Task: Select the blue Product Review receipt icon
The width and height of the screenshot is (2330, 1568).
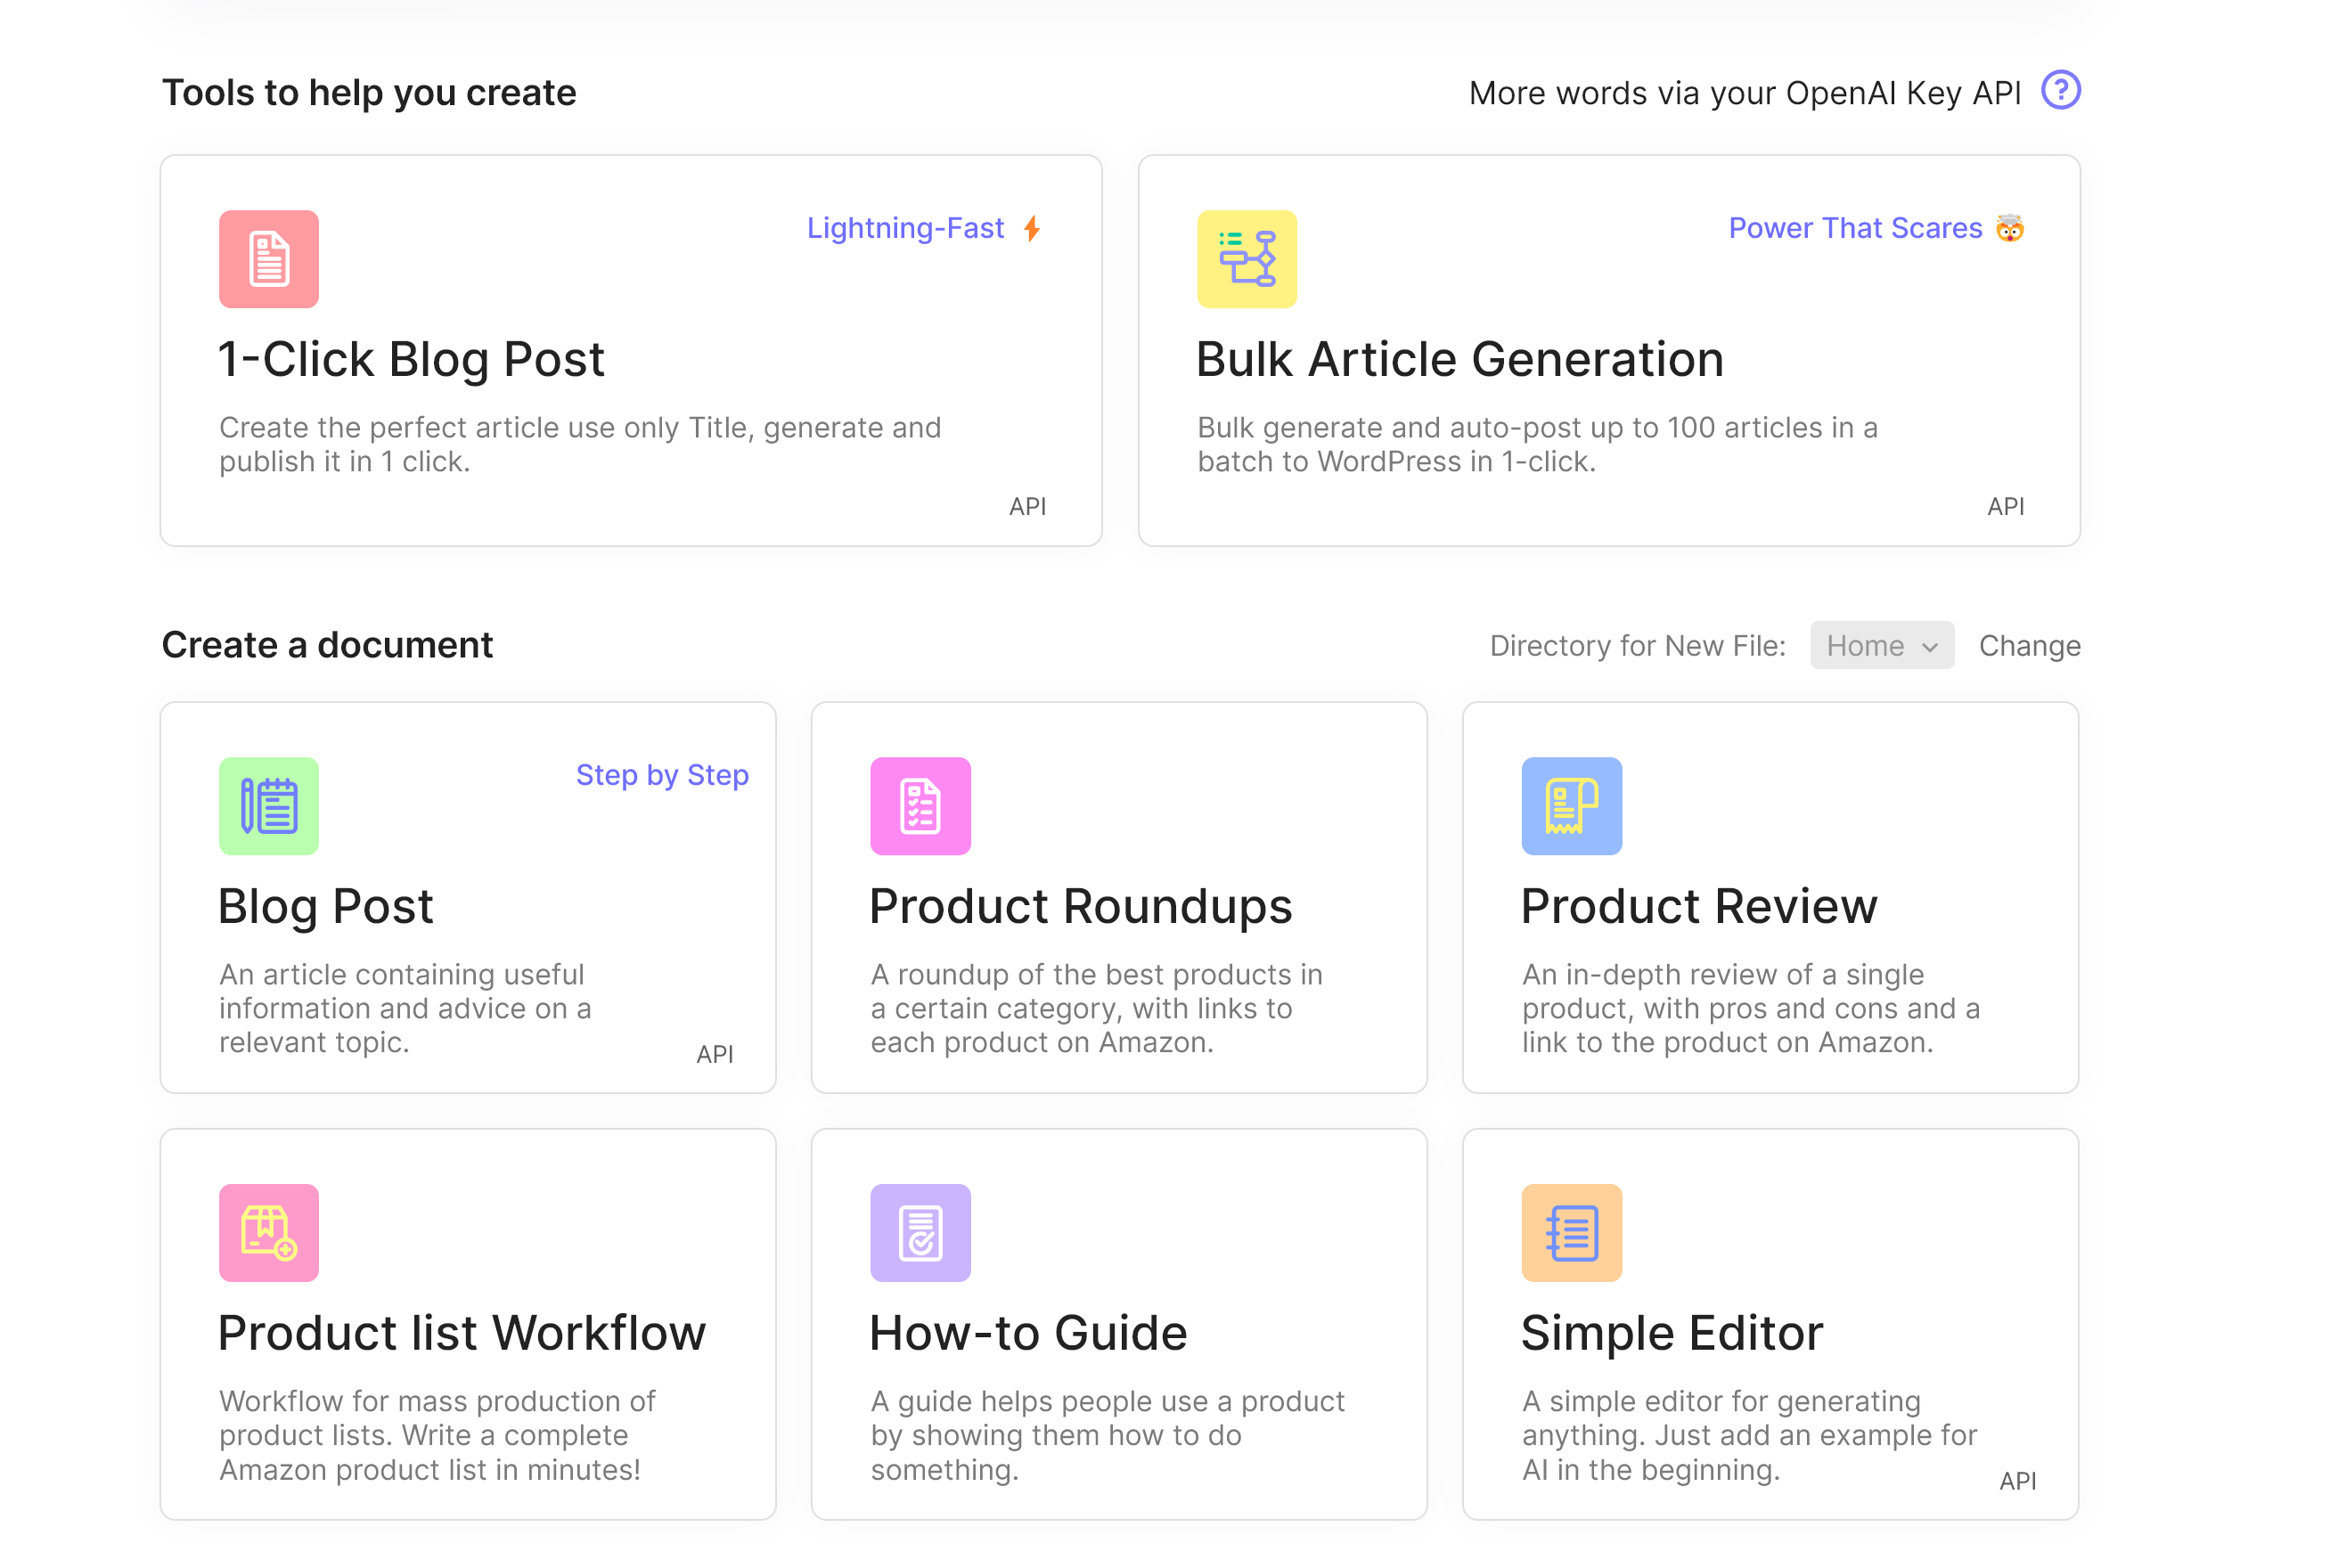Action: (x=1571, y=806)
